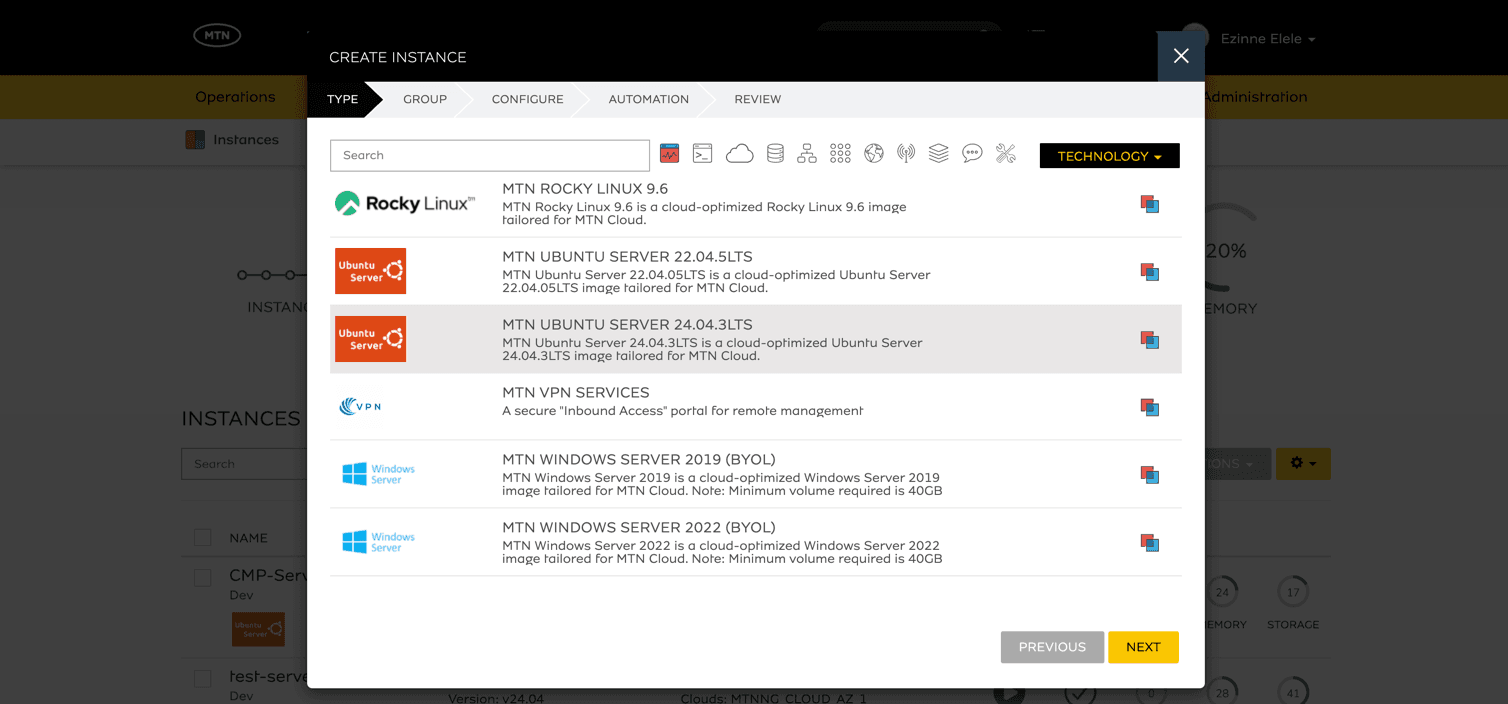Click the Windows Server 2022 logo
The width and height of the screenshot is (1508, 704).
378,542
